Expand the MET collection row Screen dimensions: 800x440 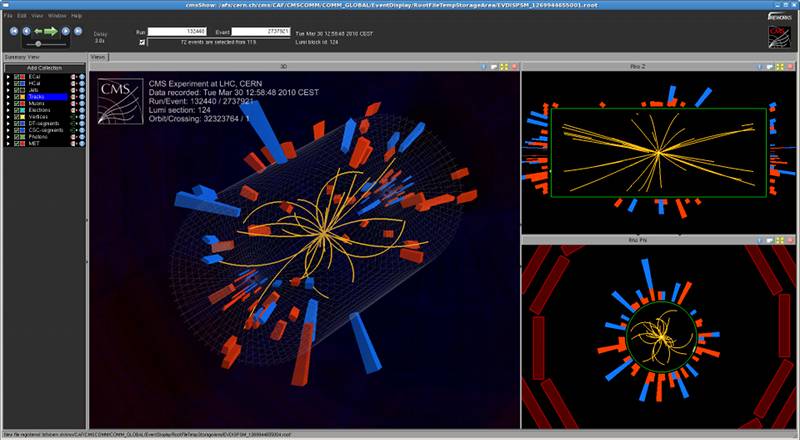pos(8,143)
